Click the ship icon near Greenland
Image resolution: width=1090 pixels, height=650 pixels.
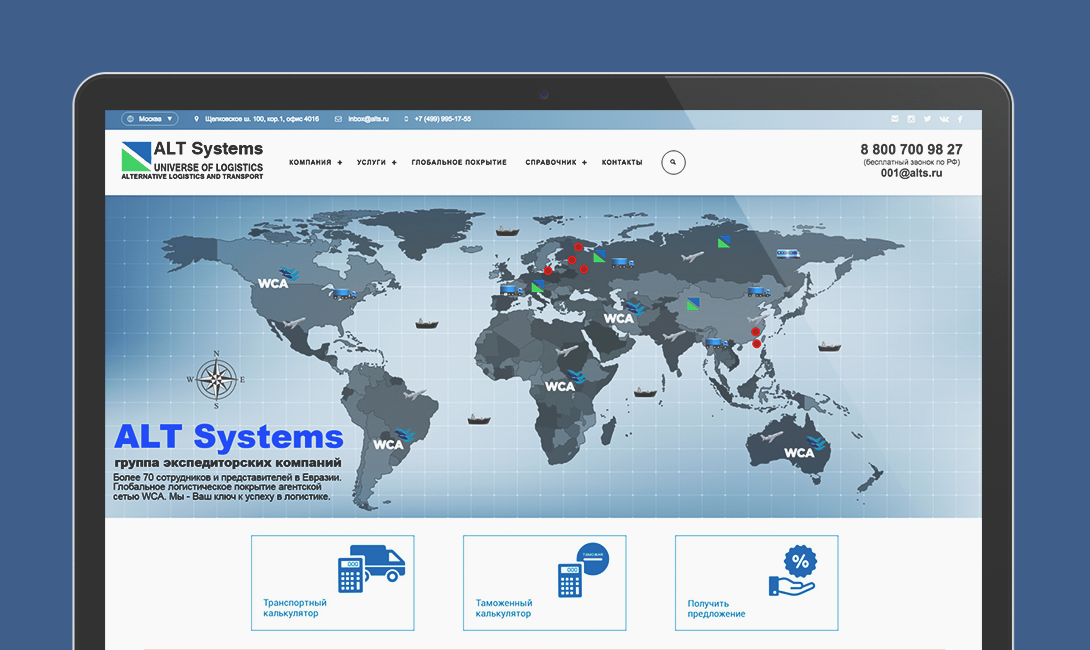[507, 231]
